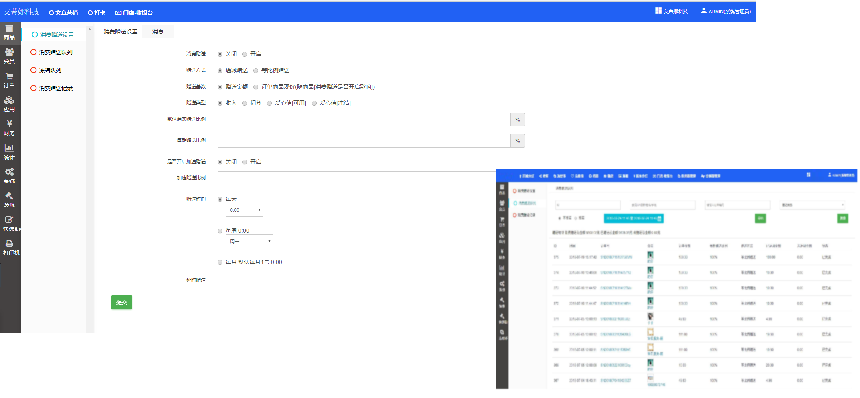Open the pencil-edit icon in main sidebar

pyautogui.click(x=9, y=220)
